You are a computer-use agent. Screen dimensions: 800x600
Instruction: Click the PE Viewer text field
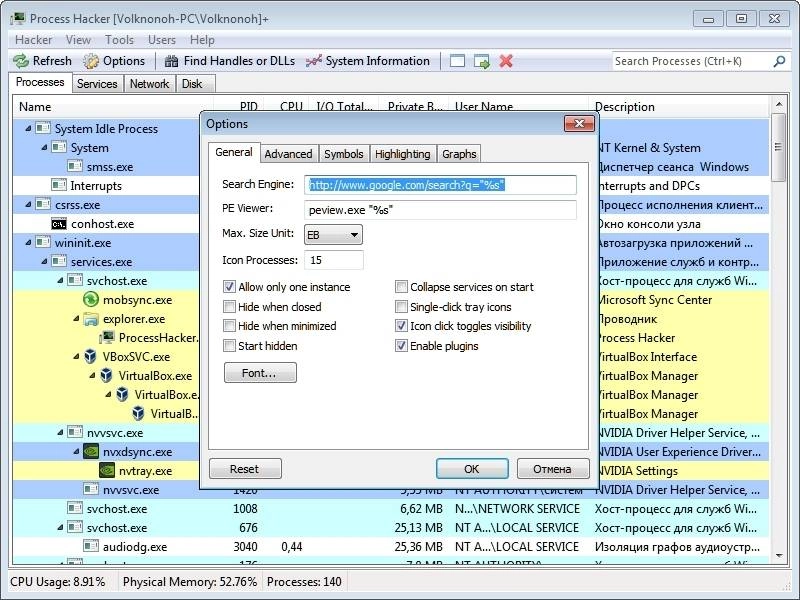440,210
